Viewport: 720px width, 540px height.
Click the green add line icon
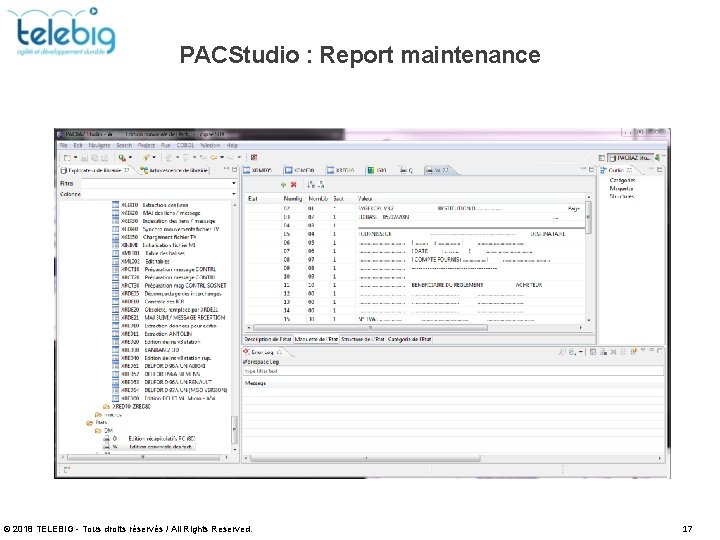[283, 185]
